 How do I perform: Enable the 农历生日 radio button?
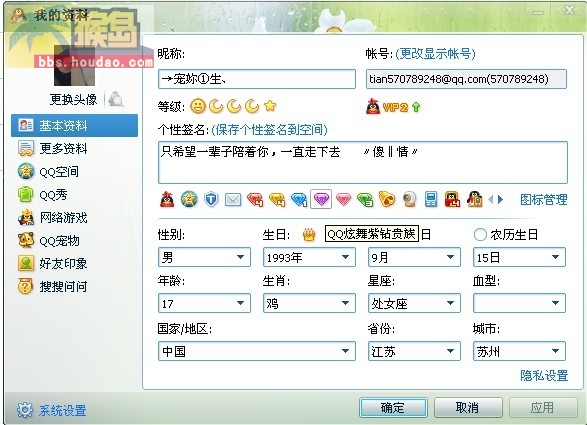coord(480,235)
